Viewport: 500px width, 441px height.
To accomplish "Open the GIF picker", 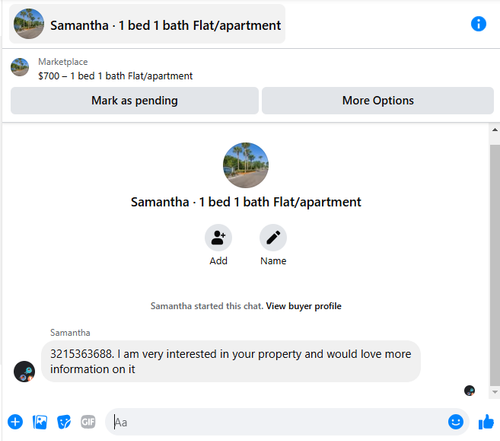I will point(88,422).
